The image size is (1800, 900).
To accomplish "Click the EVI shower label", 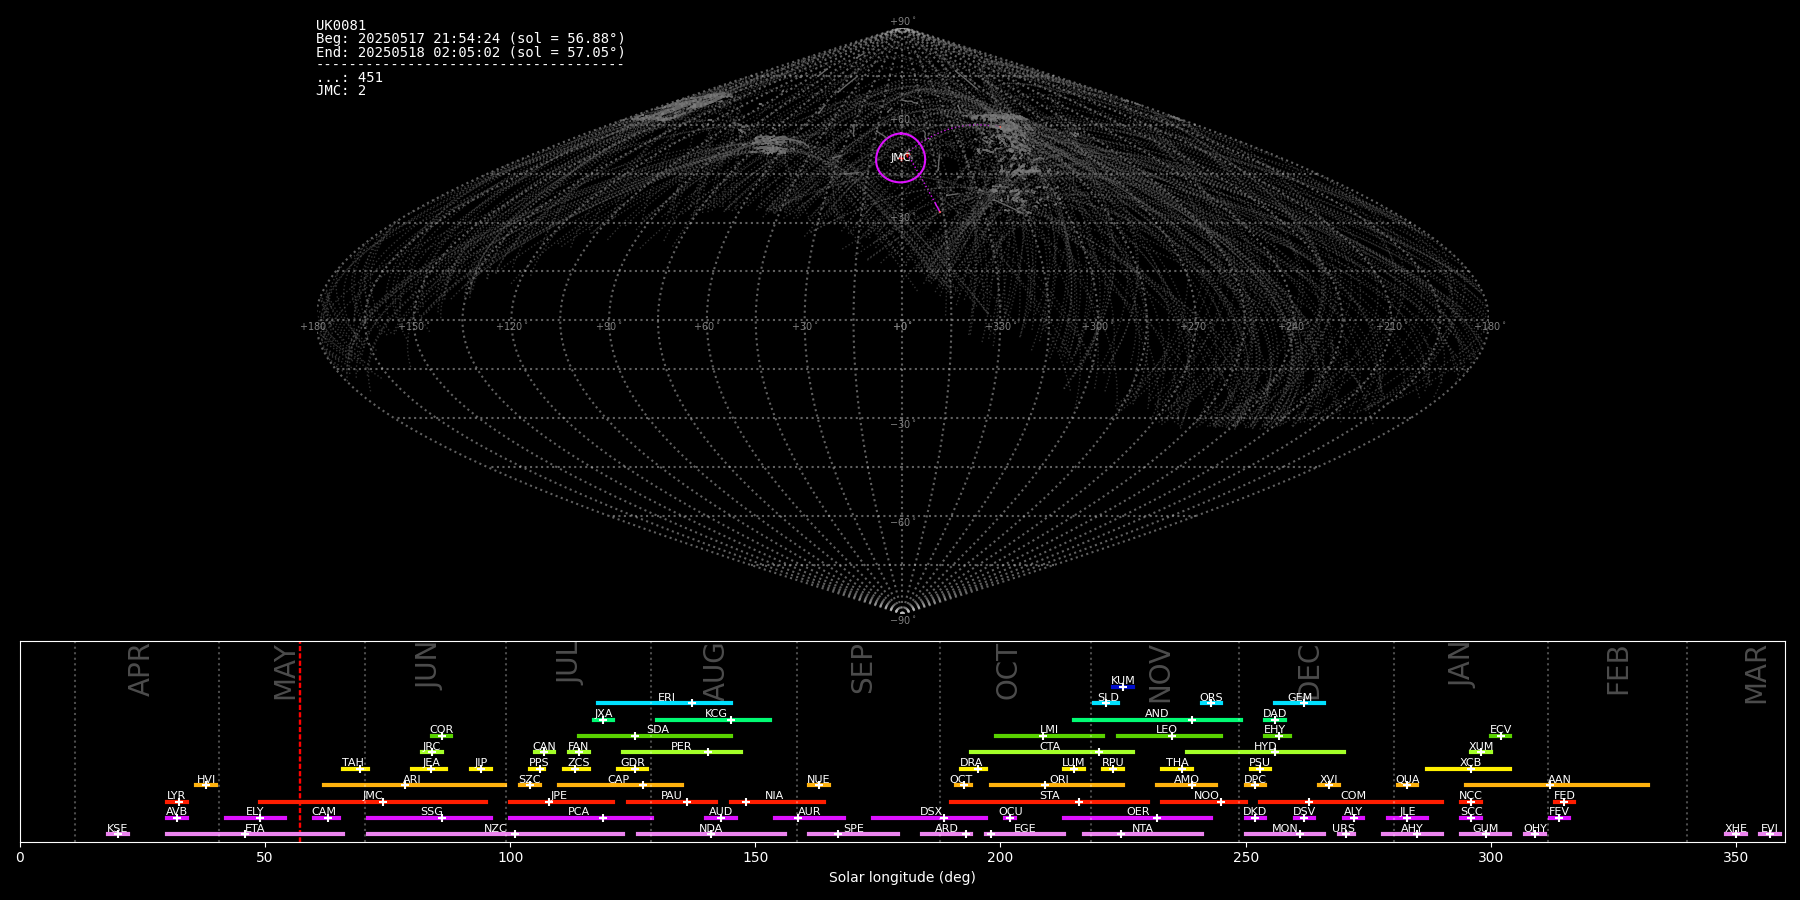I will (x=1769, y=829).
